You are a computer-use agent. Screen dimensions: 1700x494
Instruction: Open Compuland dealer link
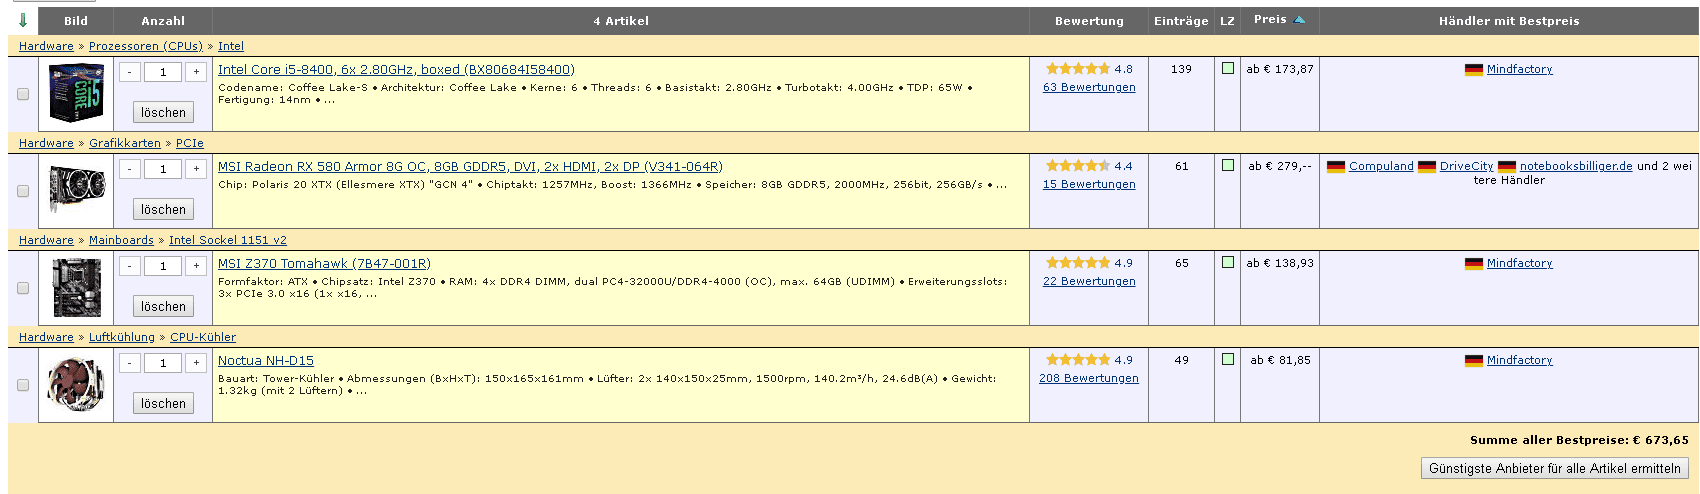point(1381,167)
